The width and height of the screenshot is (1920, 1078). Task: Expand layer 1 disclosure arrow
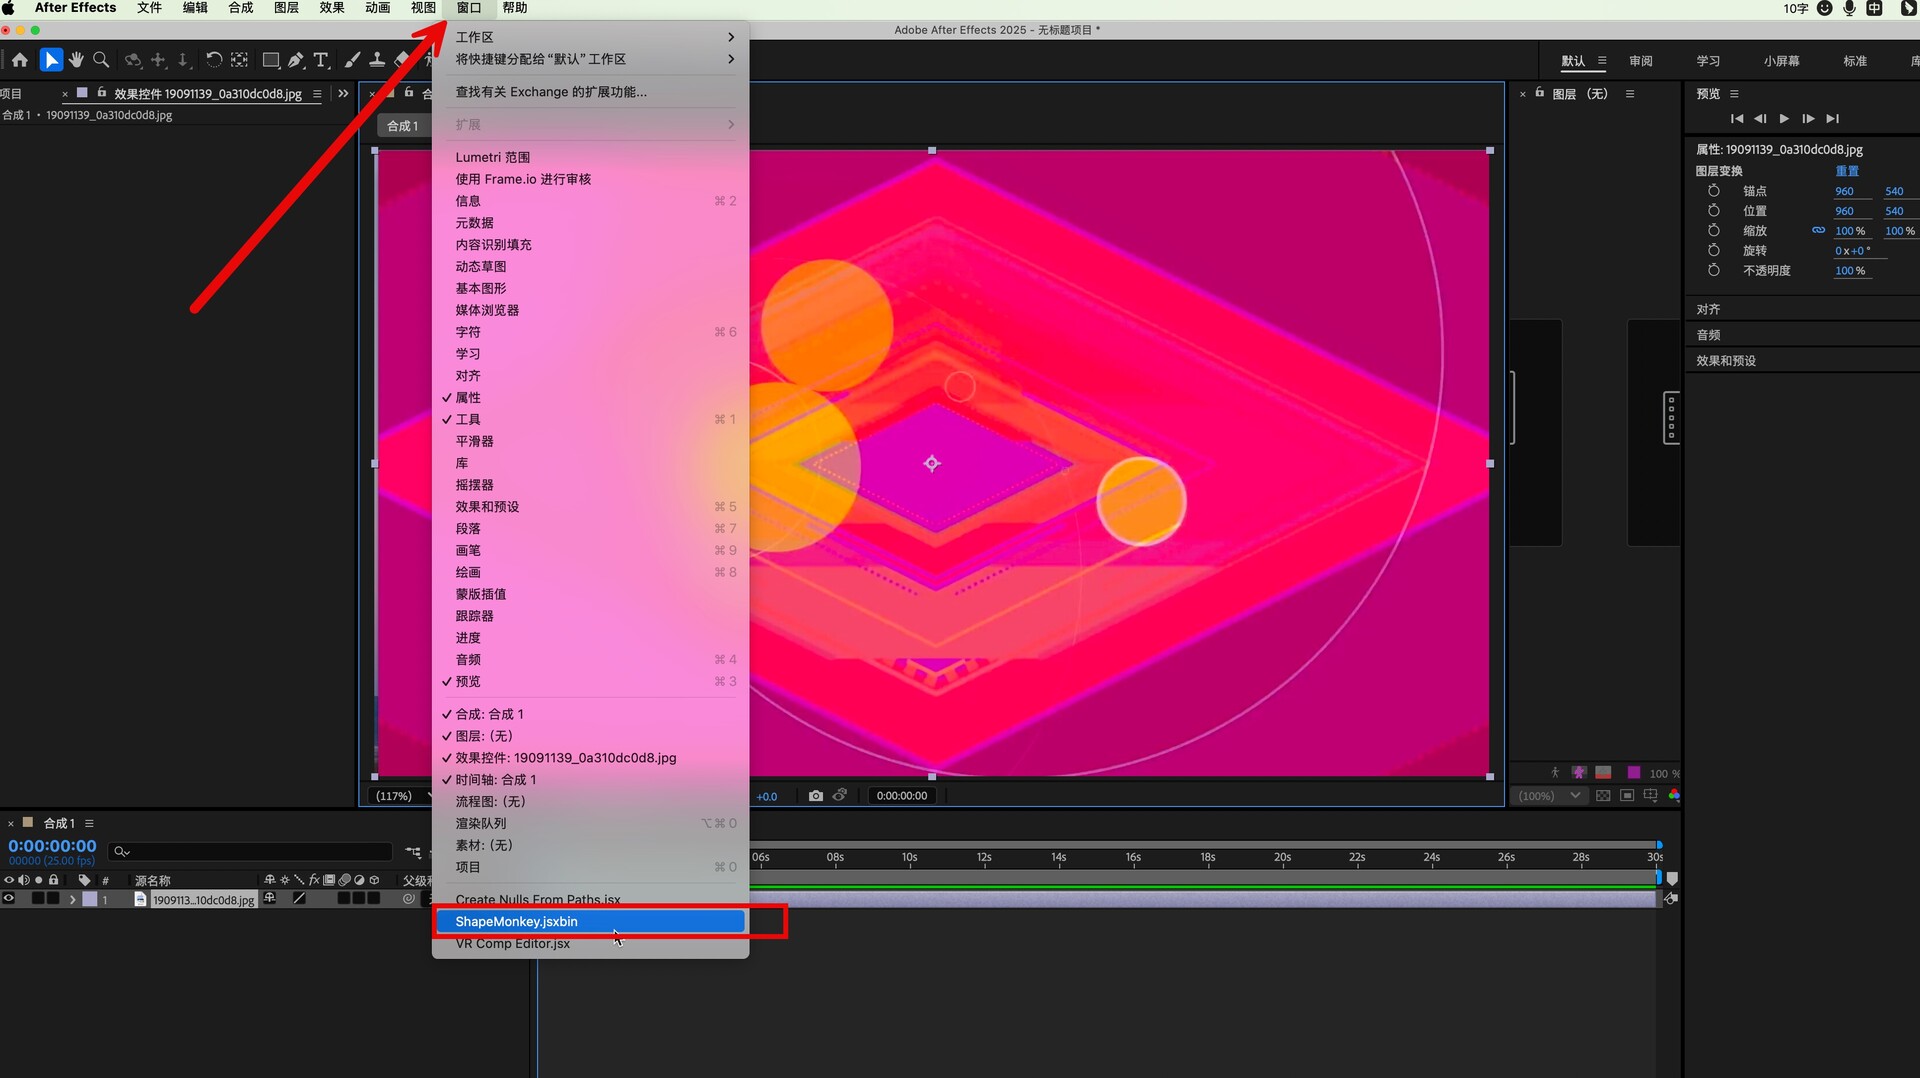coord(72,899)
